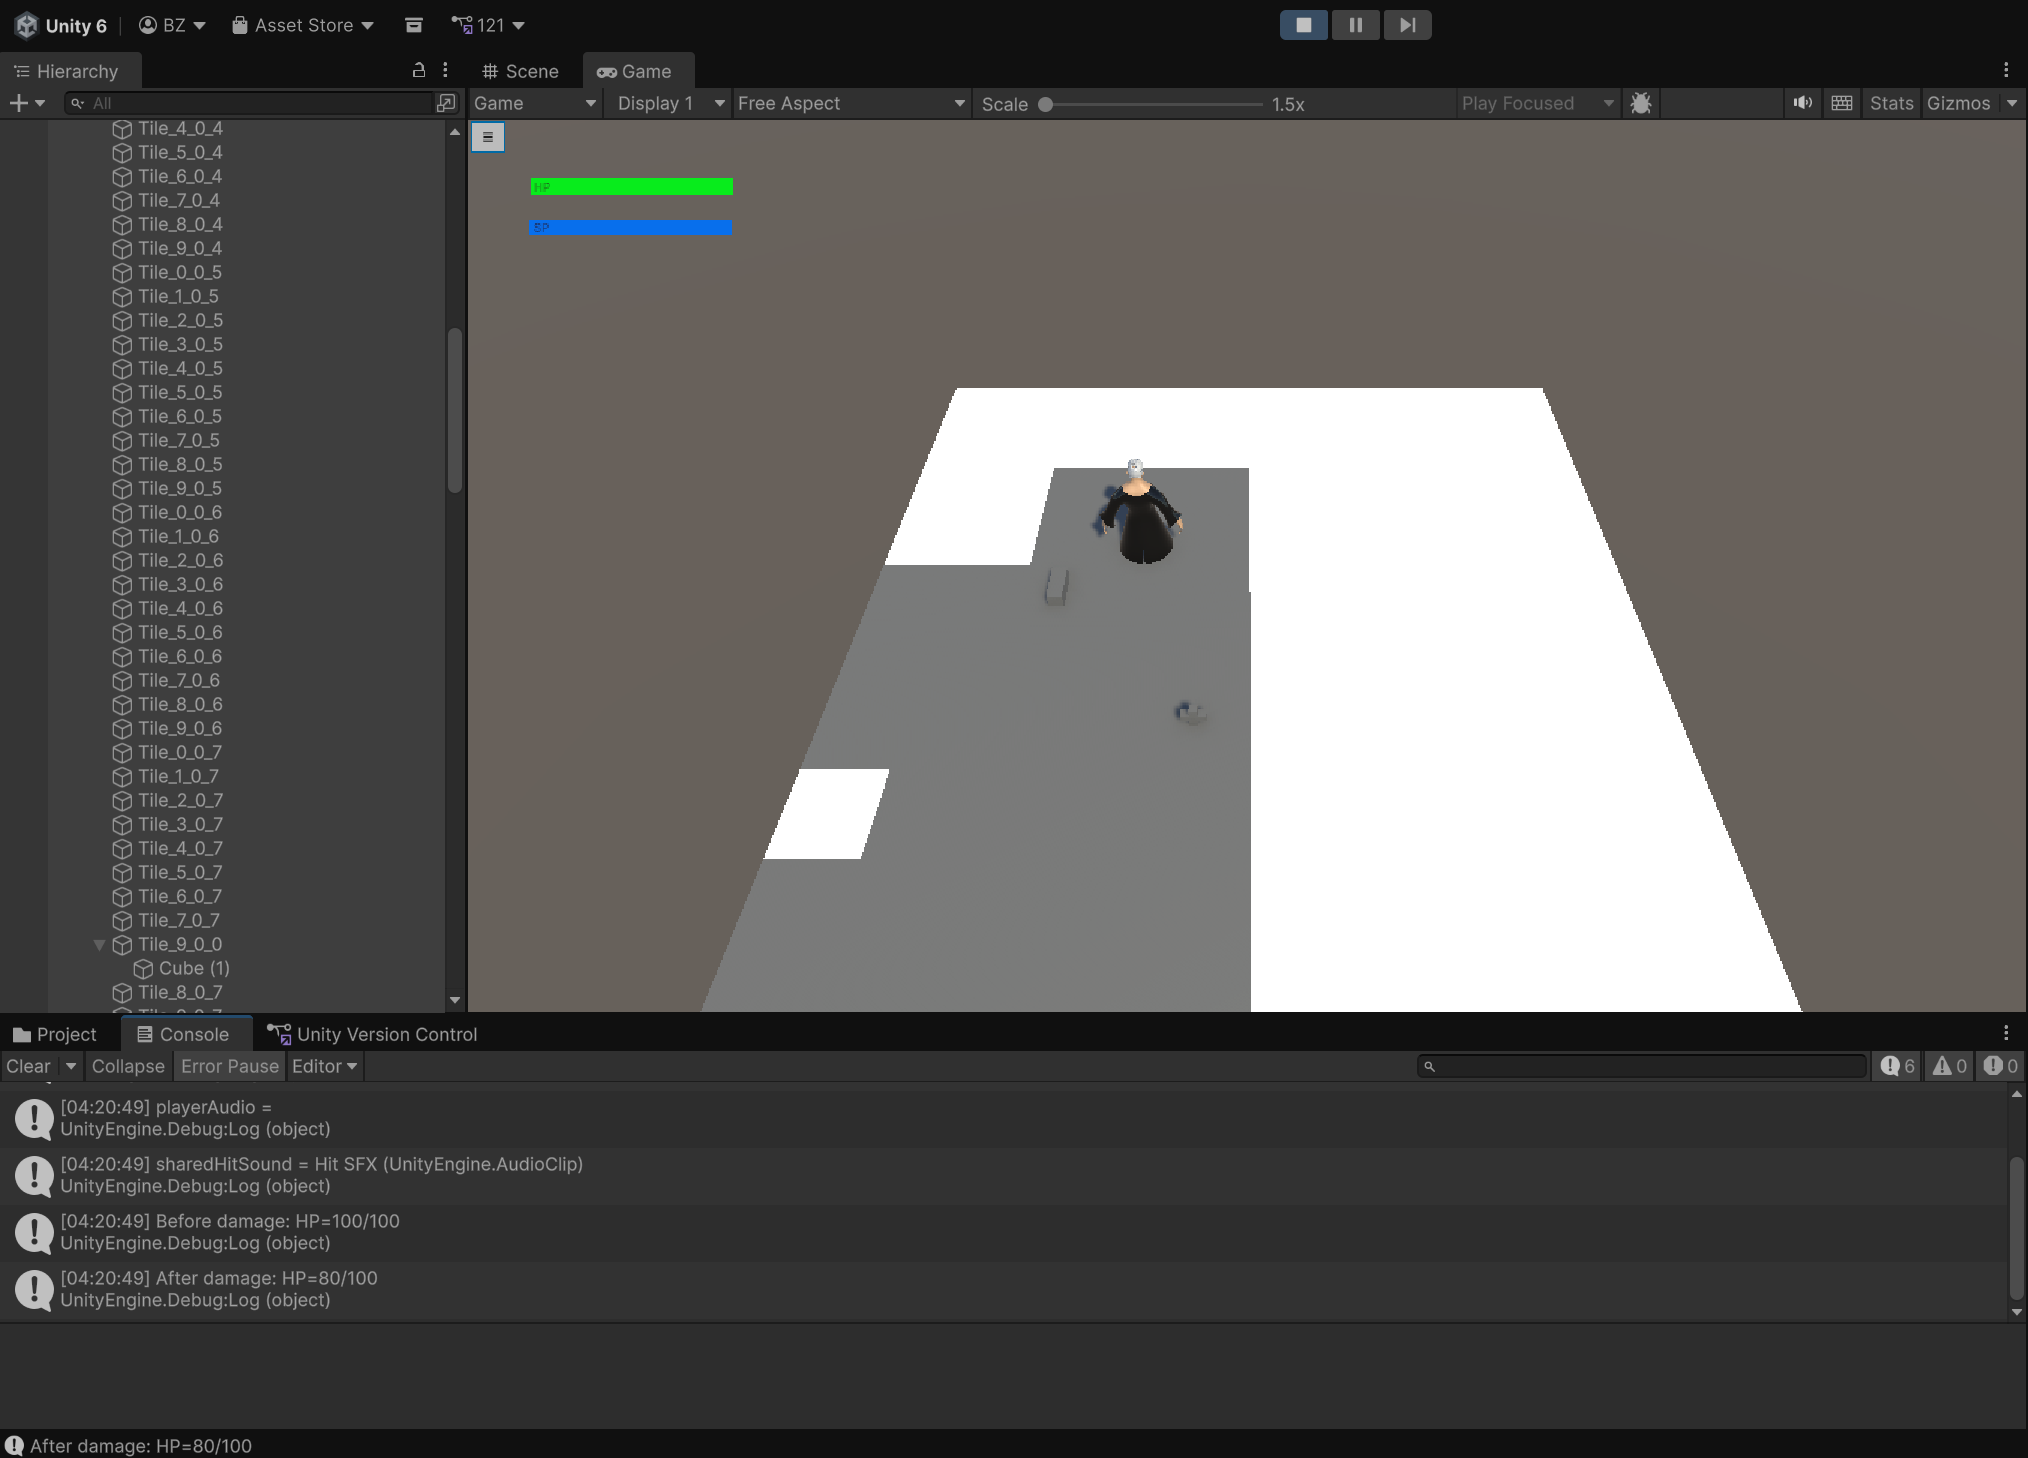Viewport: 2028px width, 1458px height.
Task: Open the Game view mode dropdown
Action: 535,103
